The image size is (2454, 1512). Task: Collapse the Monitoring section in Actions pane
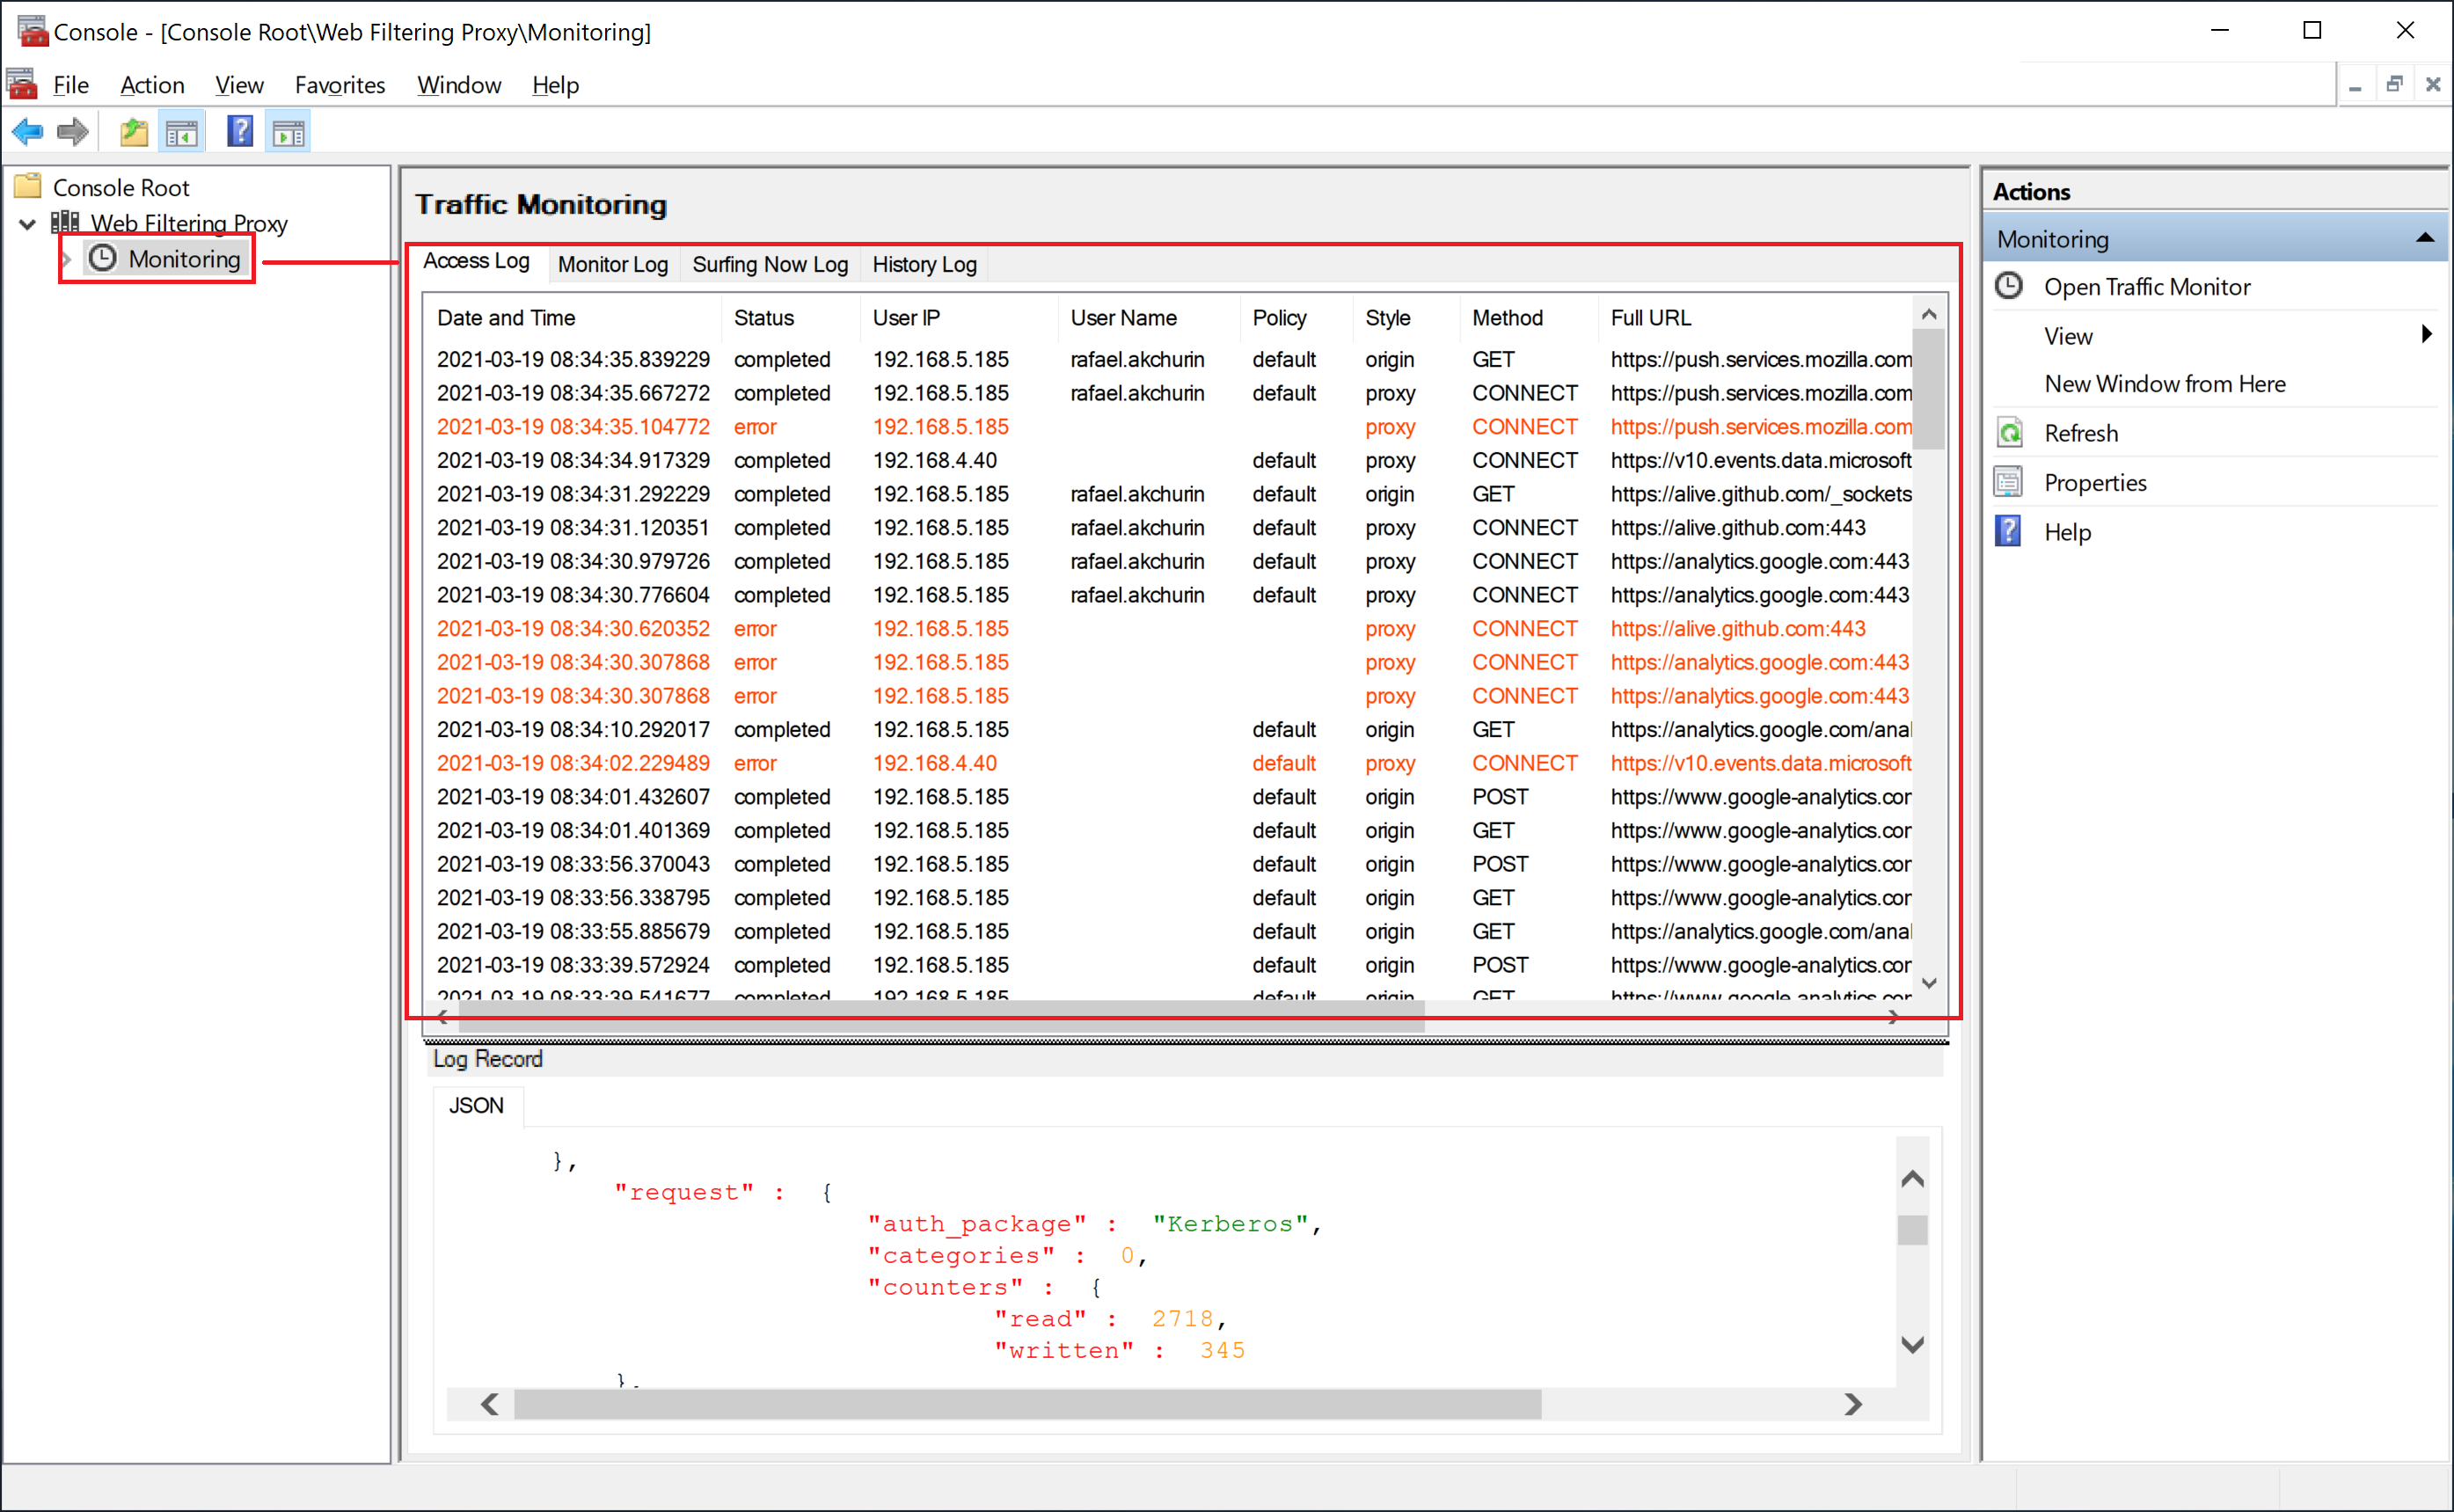[2425, 238]
